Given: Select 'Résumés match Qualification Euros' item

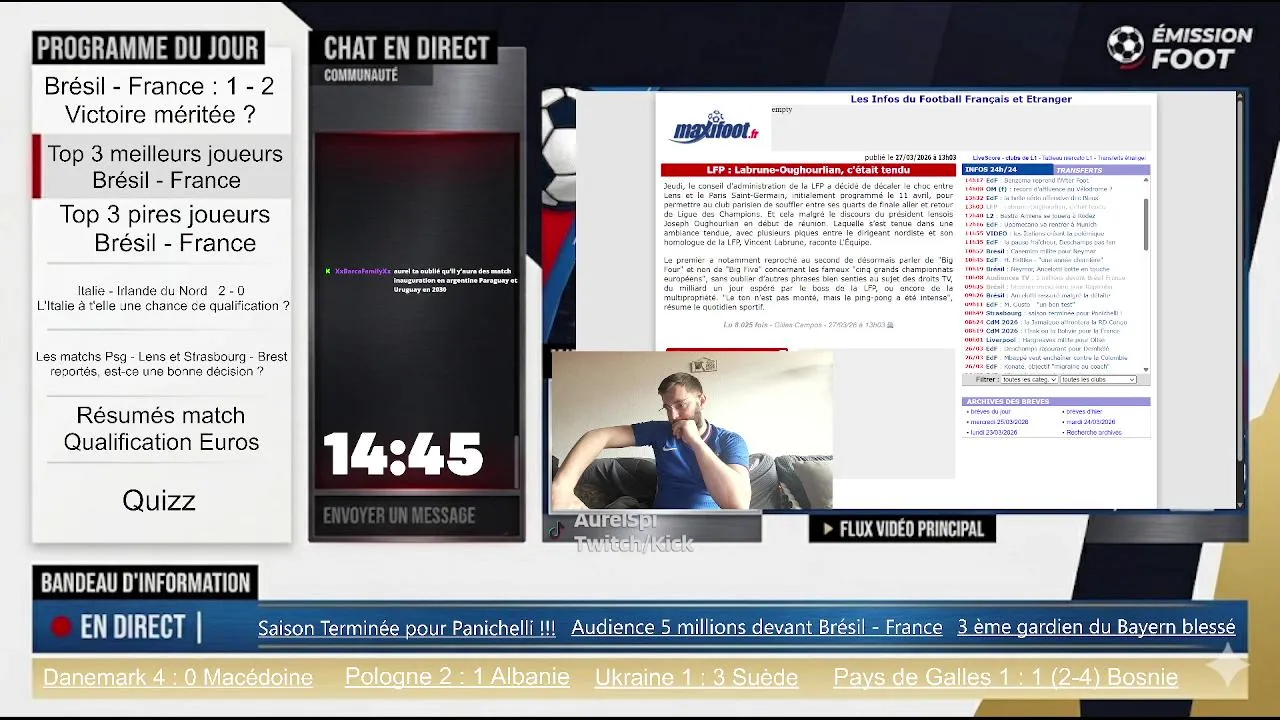Looking at the screenshot, I should tap(161, 428).
